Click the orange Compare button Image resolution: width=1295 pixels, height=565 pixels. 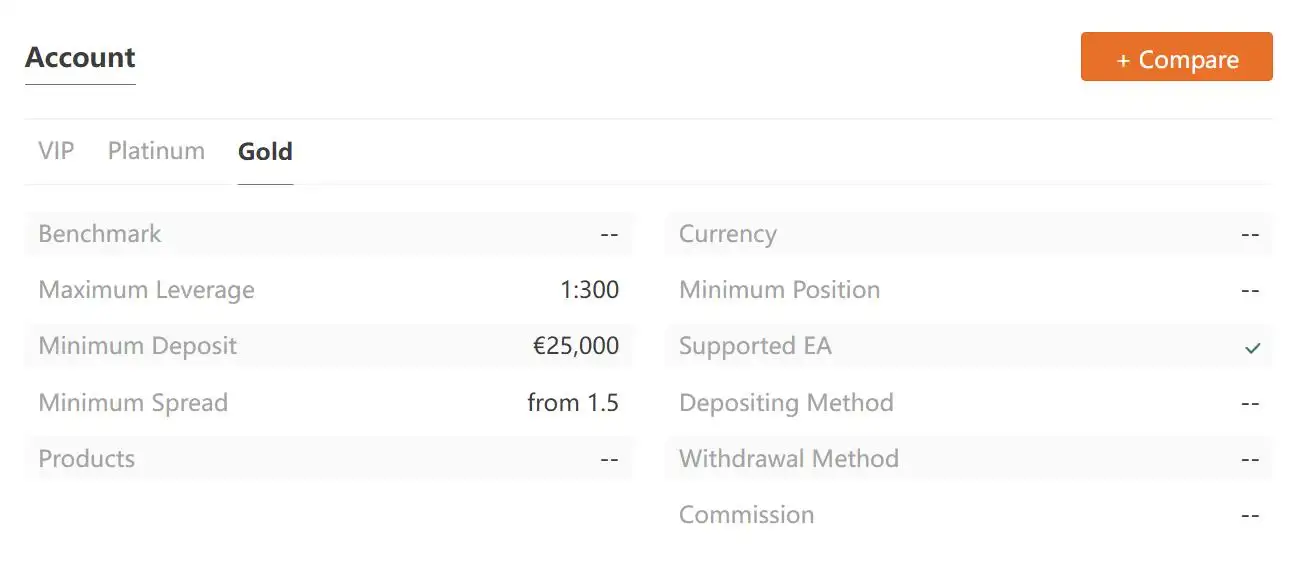(1176, 57)
